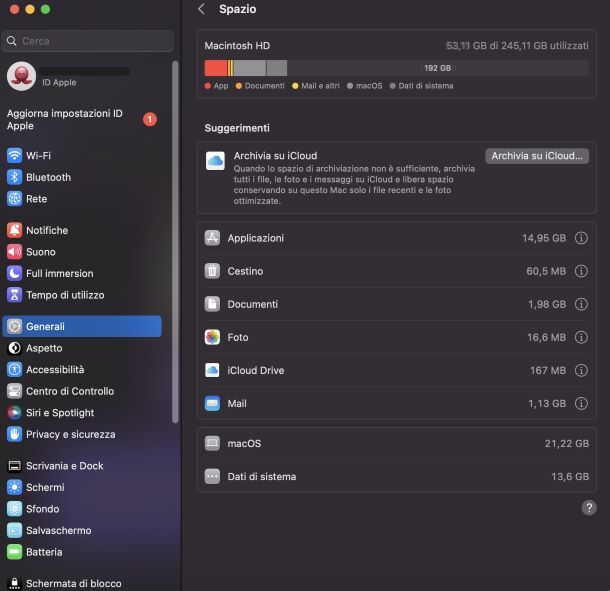Viewport: 610px width, 591px height.
Task: Click the Full immersion moon icon
Action: pos(14,273)
